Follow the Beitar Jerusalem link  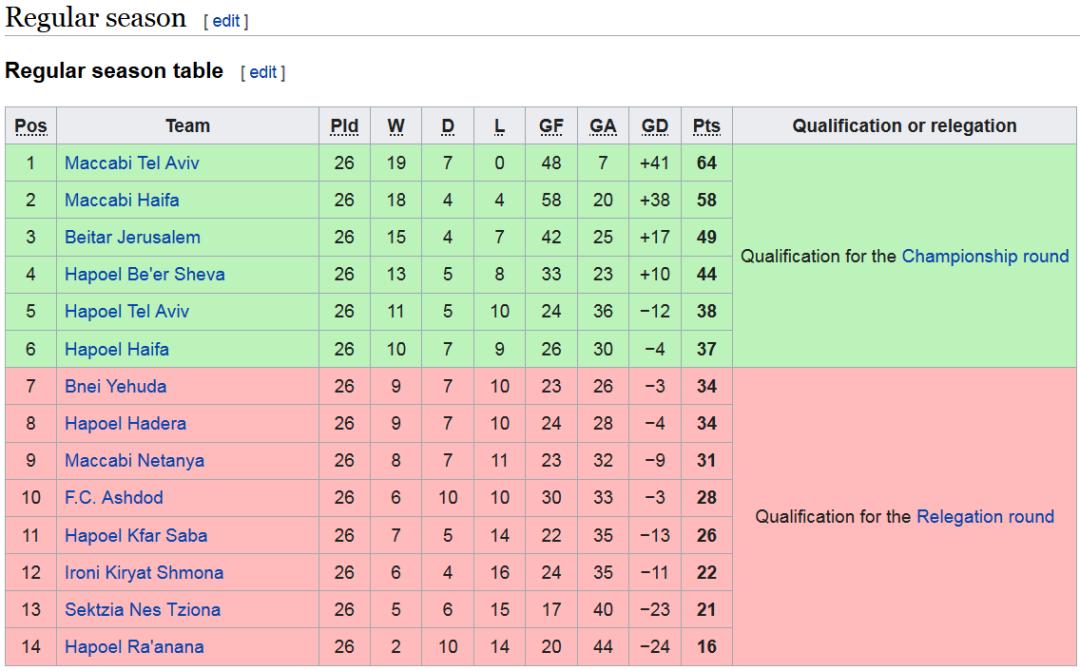pos(132,238)
